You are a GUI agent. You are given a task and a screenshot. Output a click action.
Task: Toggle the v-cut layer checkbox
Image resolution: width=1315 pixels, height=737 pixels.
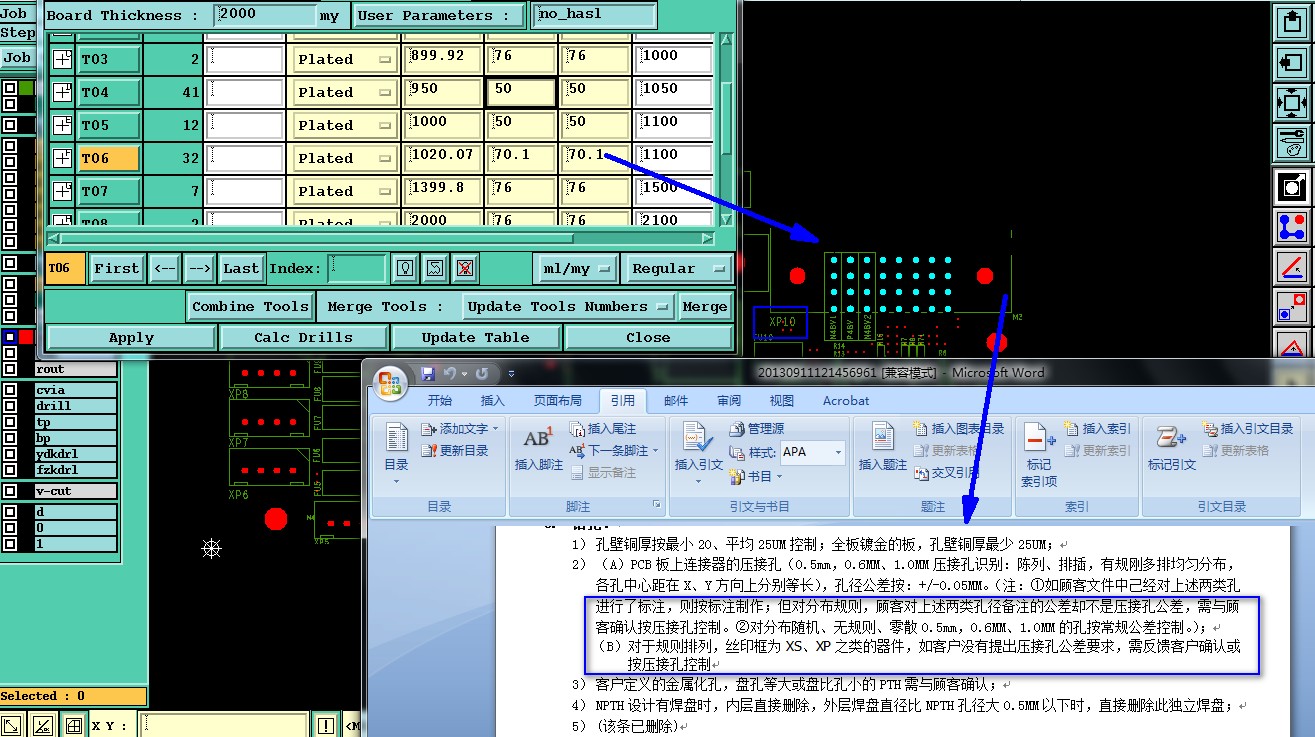[10, 491]
